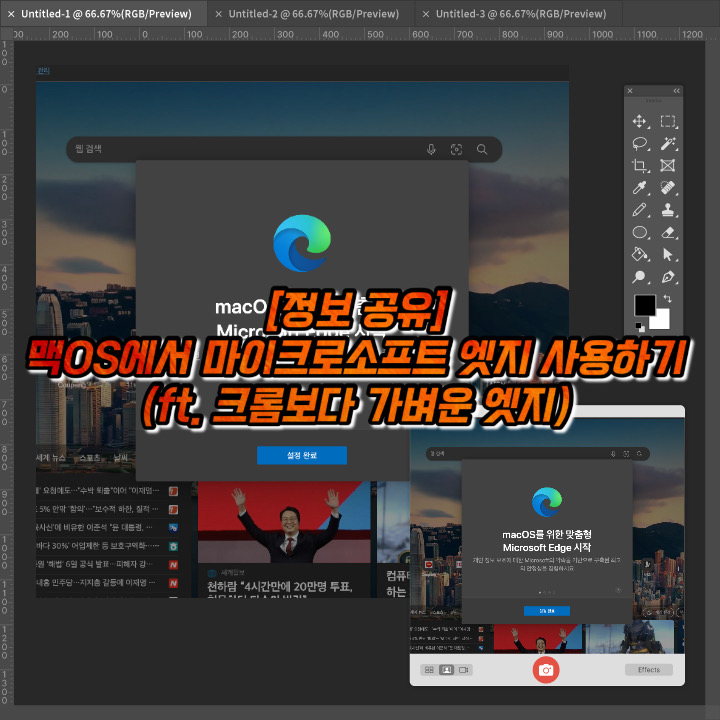Select the Frame tool
Screen dimensions: 720x720
click(668, 165)
